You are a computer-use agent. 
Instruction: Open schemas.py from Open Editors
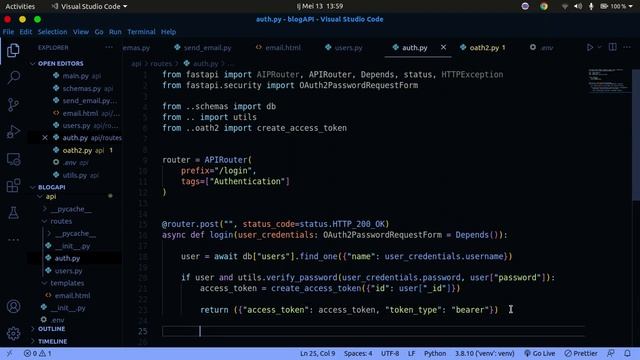point(82,88)
